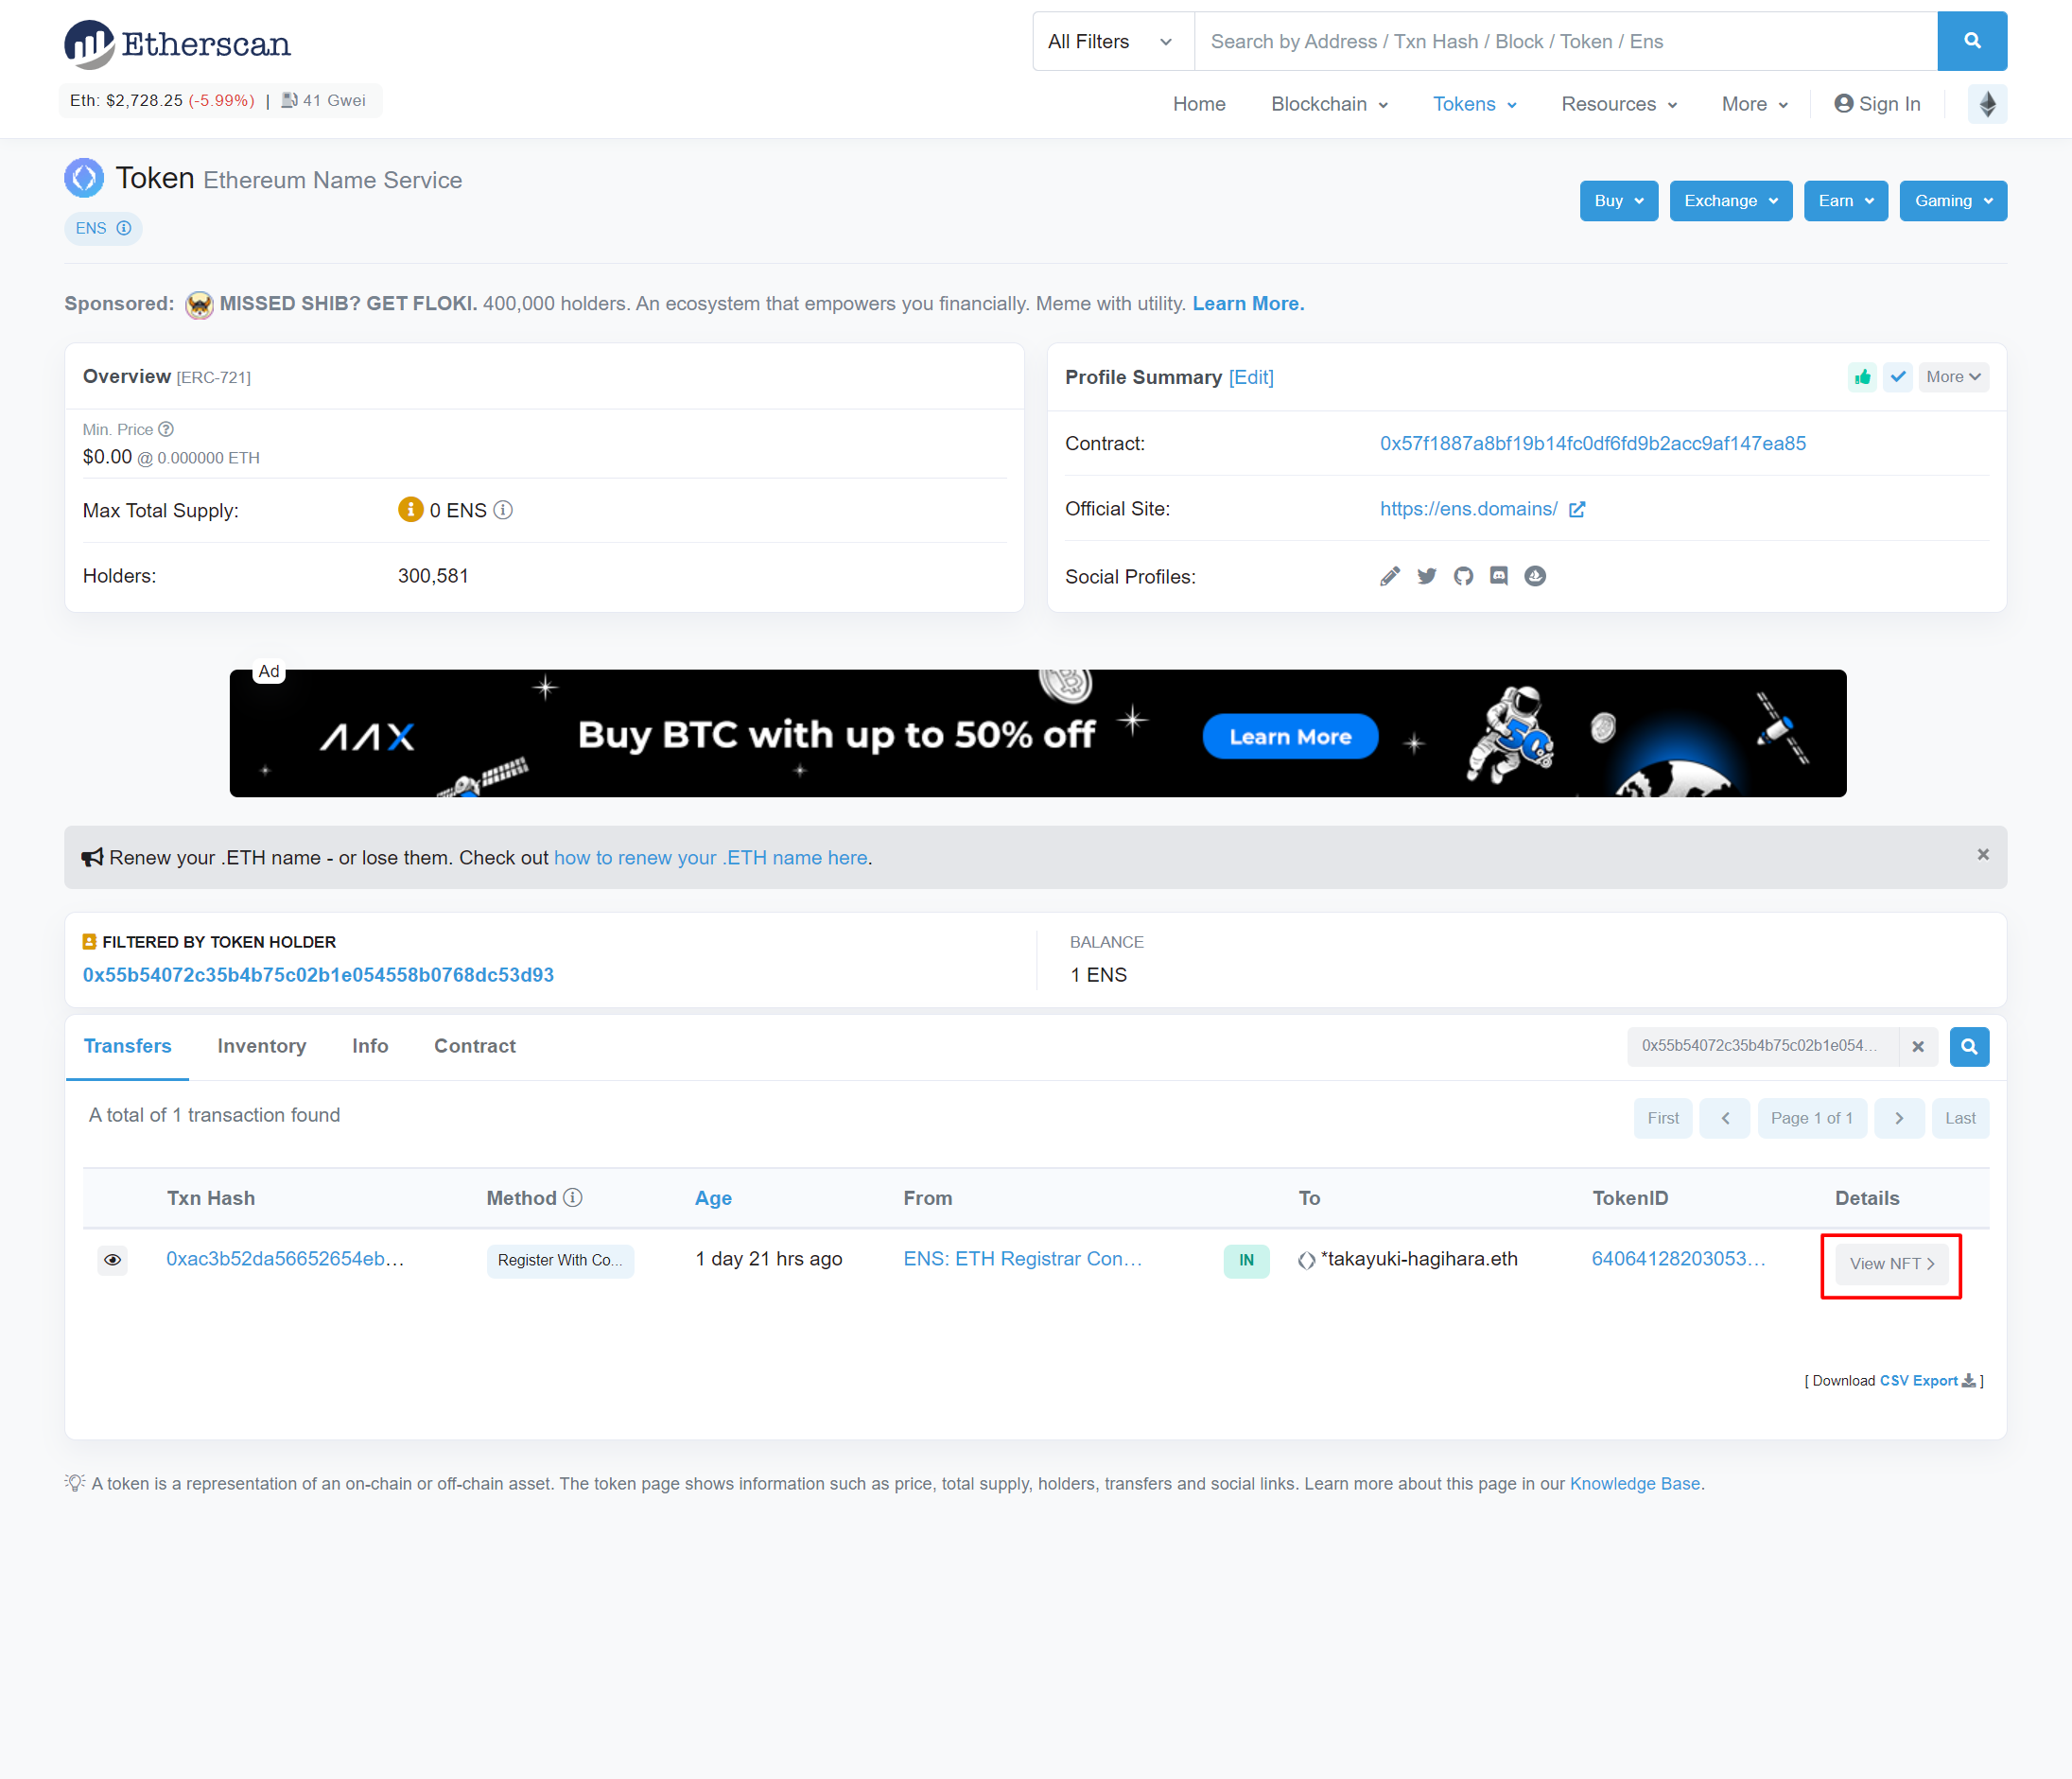Clear the address filter with the X
The image size is (2072, 1779).
coord(1918,1046)
